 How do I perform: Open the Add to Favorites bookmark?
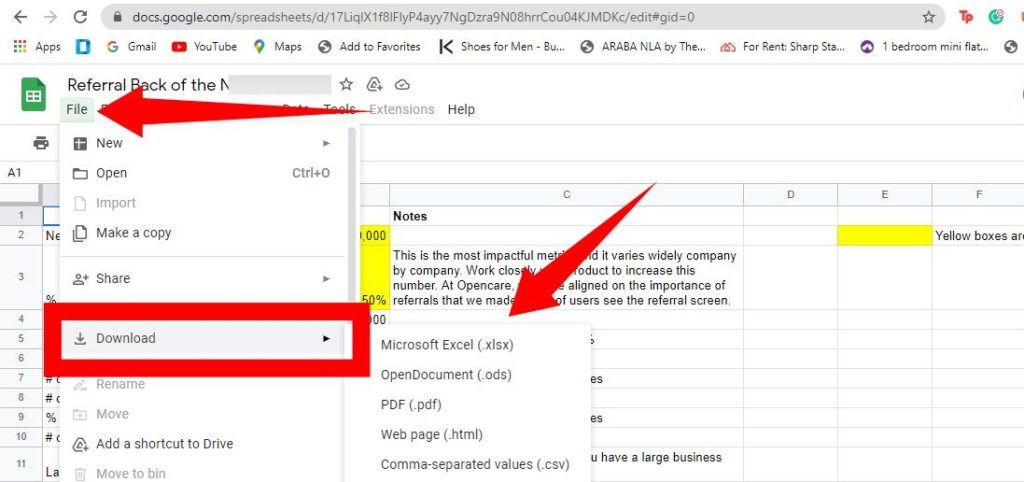tap(369, 46)
